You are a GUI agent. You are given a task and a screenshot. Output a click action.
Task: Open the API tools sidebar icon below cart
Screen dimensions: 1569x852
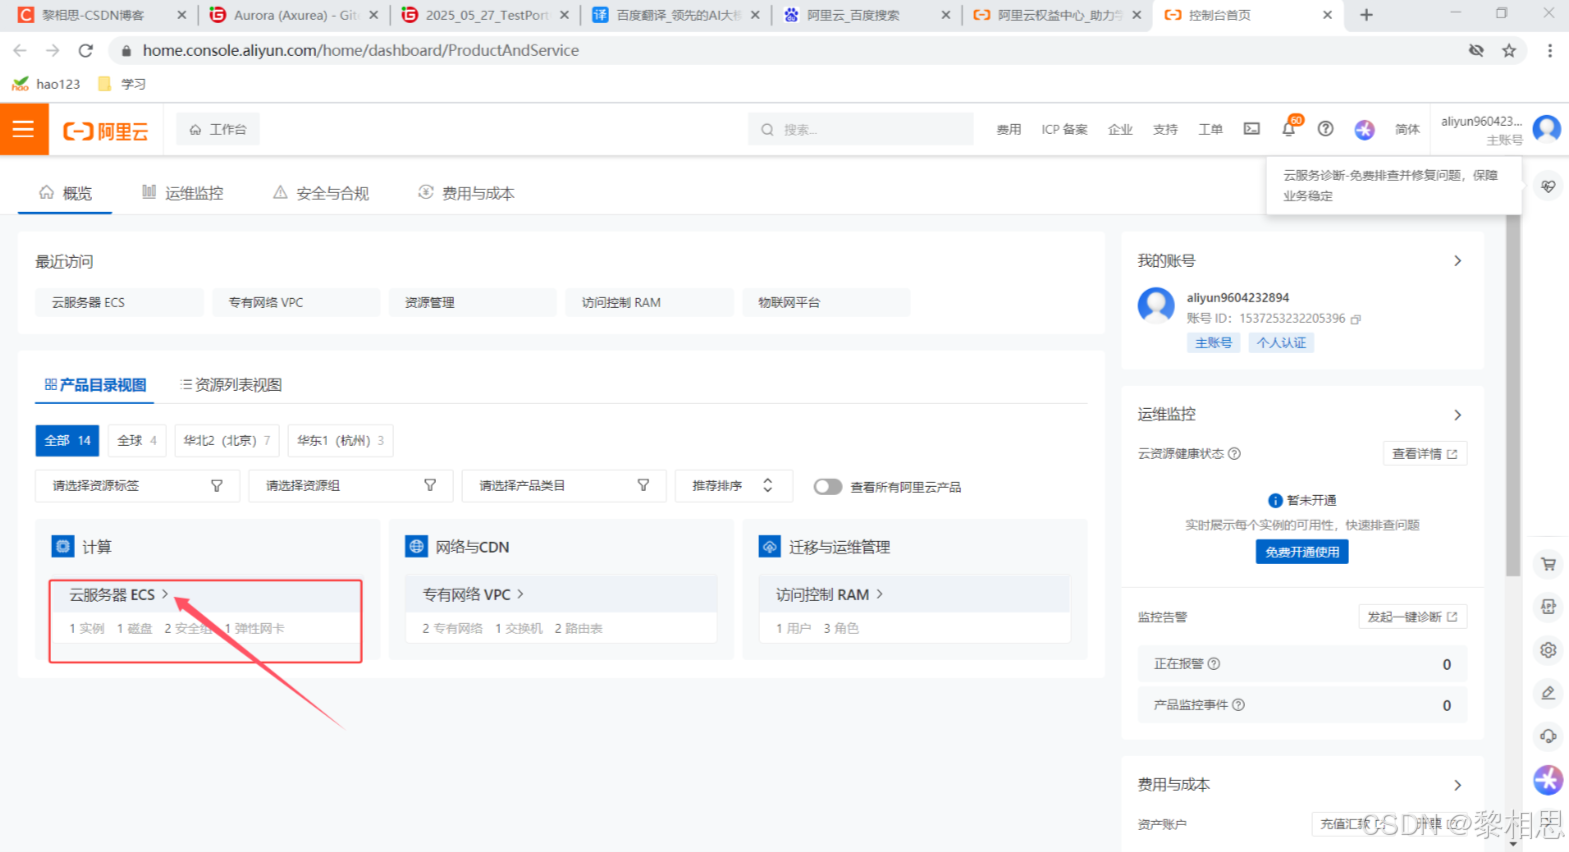point(1548,606)
